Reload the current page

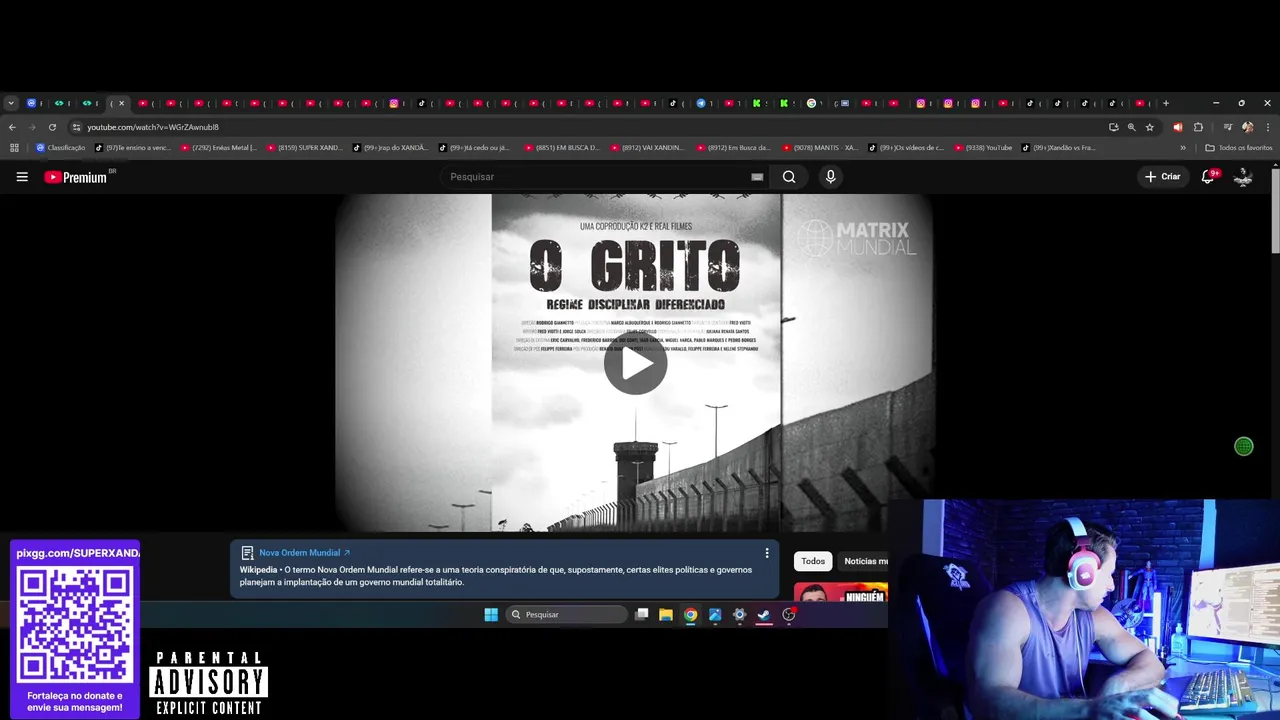pos(52,127)
